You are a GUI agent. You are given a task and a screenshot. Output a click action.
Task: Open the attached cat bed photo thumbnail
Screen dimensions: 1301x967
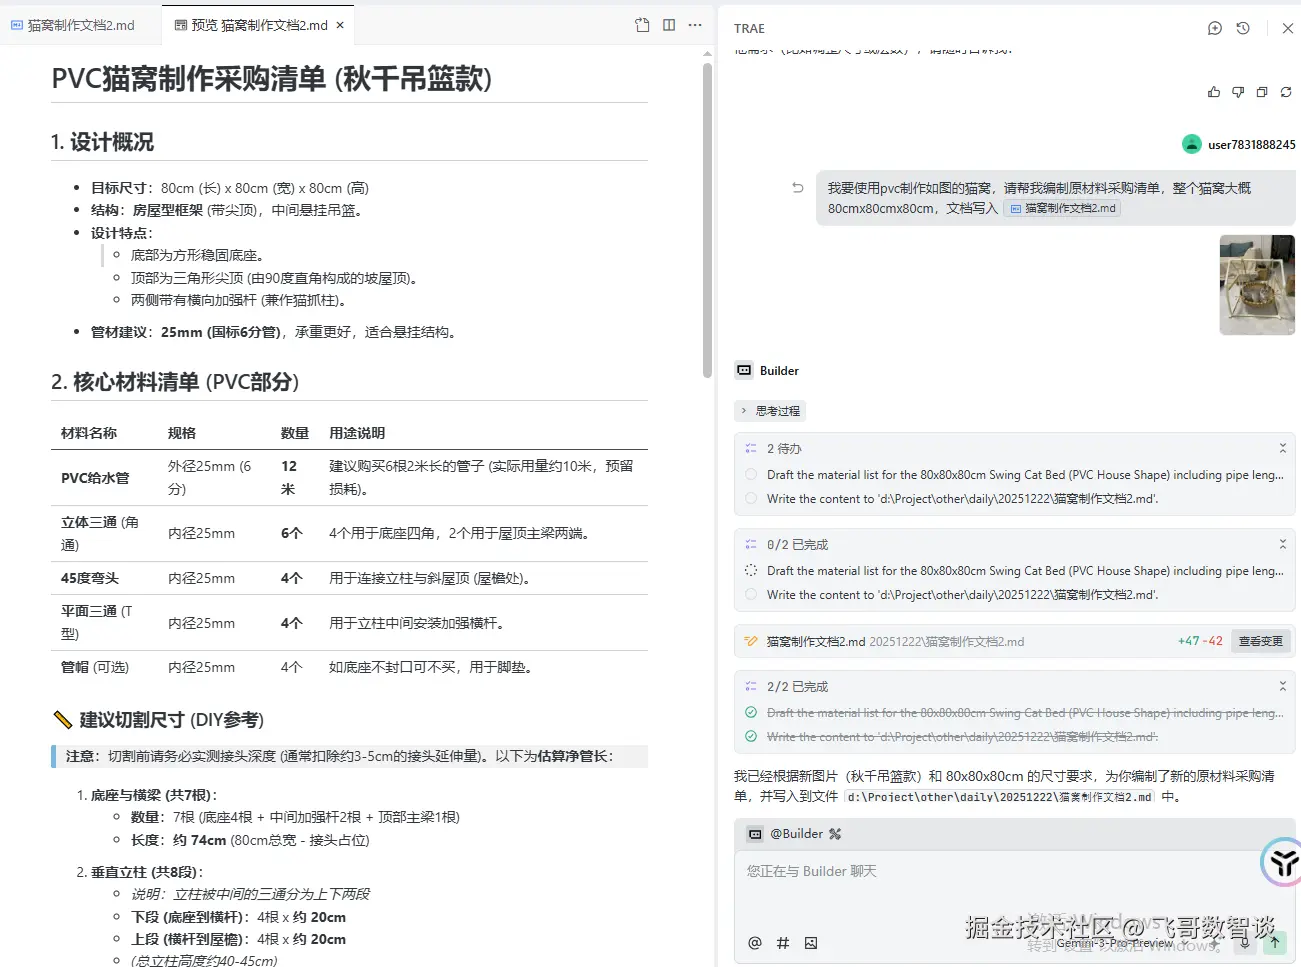[x=1257, y=285]
